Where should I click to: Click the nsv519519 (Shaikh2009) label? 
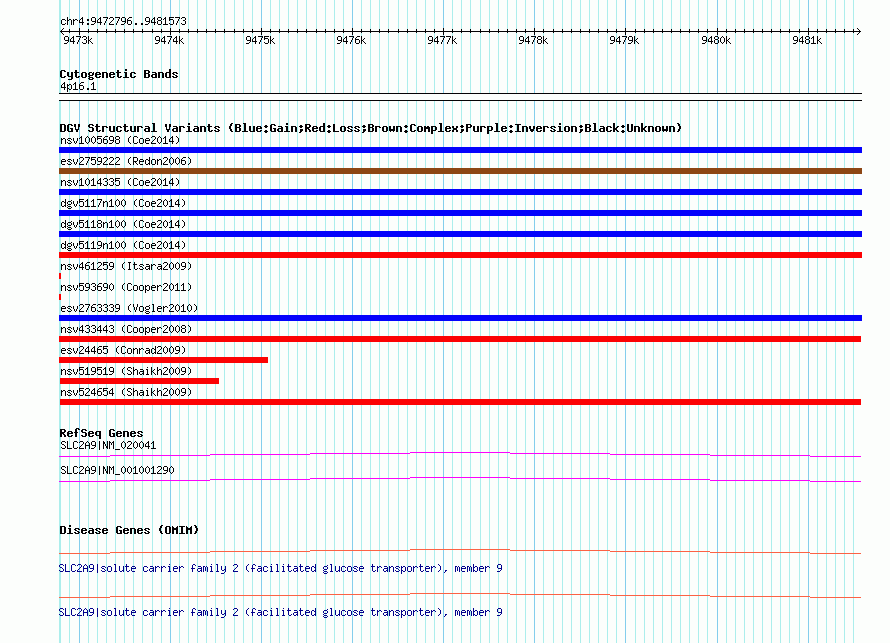(x=126, y=371)
